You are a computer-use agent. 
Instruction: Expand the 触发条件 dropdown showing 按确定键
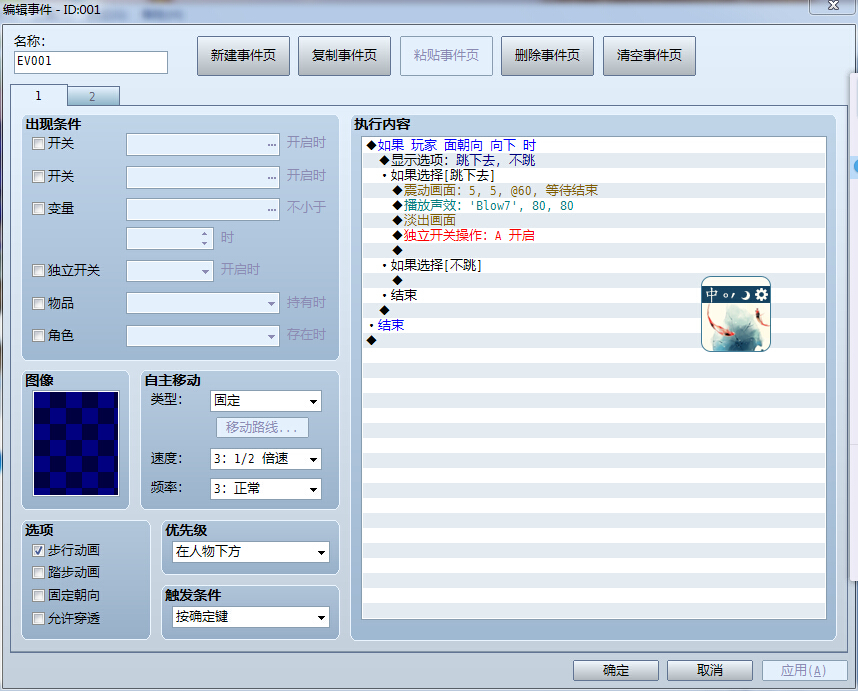[251, 617]
